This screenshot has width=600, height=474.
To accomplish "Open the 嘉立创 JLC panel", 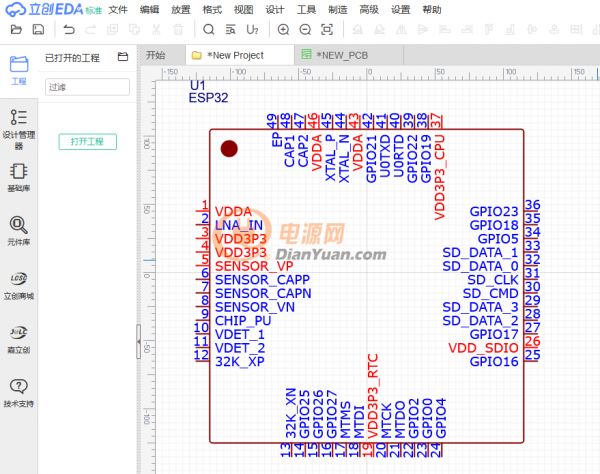I will 19,339.
